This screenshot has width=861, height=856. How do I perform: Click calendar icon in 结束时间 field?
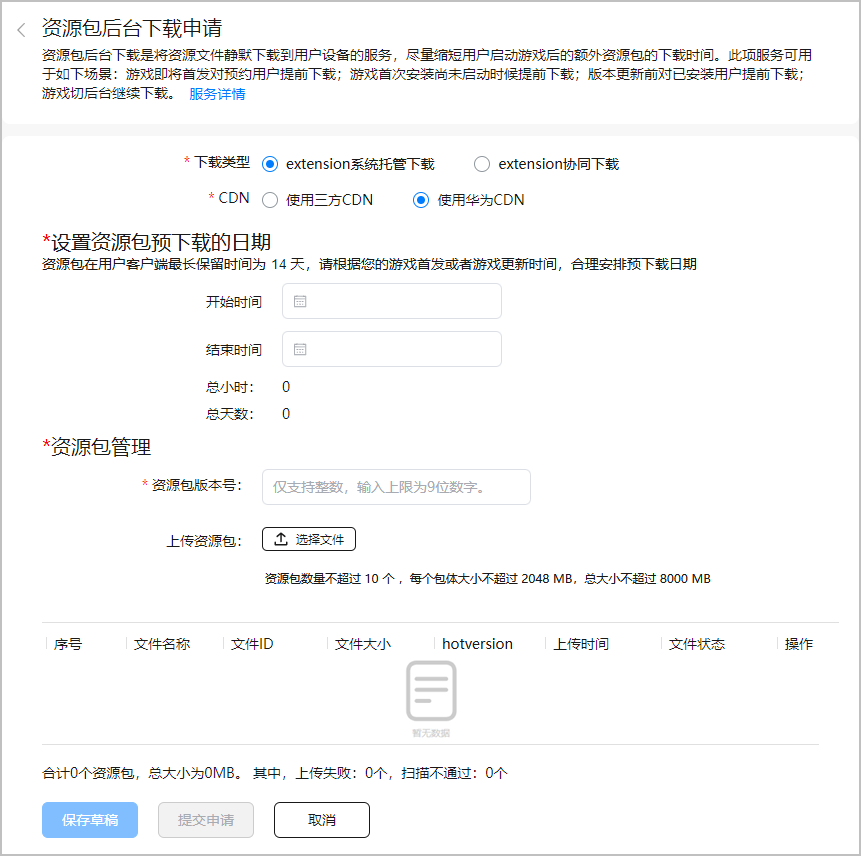coord(300,350)
